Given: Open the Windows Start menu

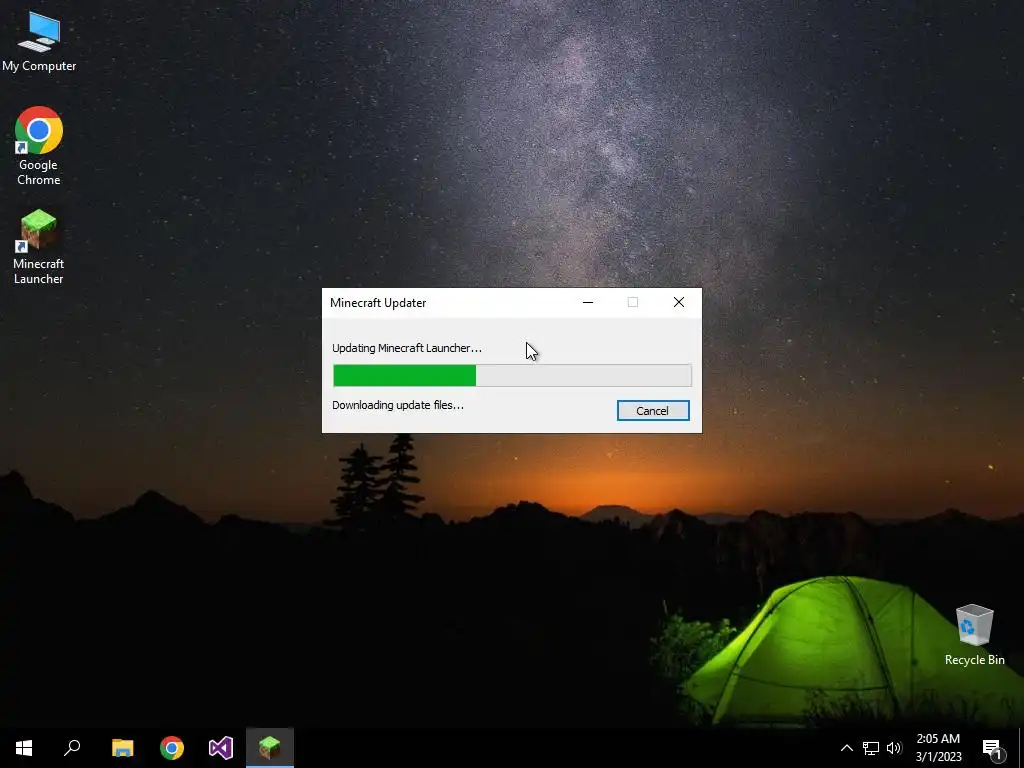Looking at the screenshot, I should click(x=24, y=748).
